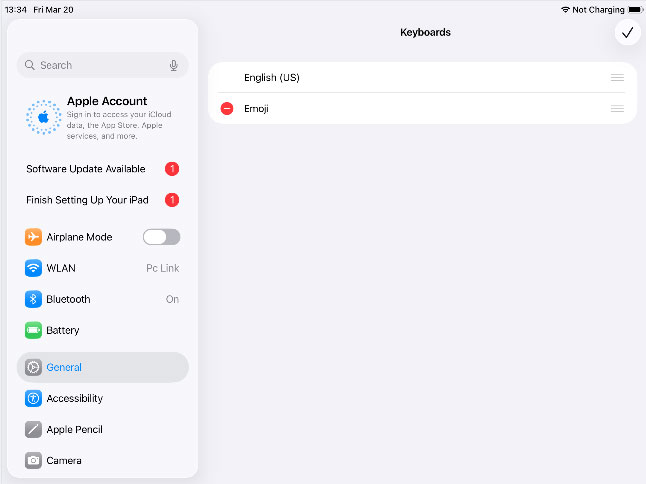Tap the Fri Mar 20 date
The width and height of the screenshot is (646, 484).
(53, 9)
